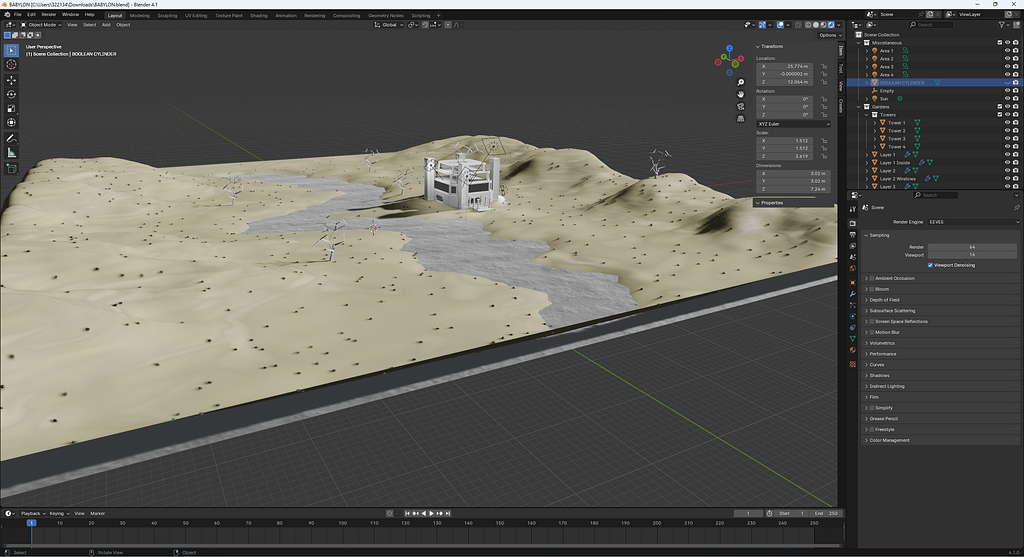Uncheck Viewport Denoising checkbox
This screenshot has width=1024, height=557.
click(x=931, y=265)
